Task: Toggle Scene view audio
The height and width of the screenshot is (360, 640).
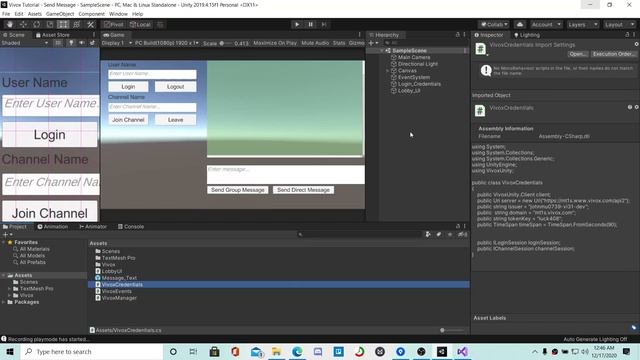Action: coord(82,43)
